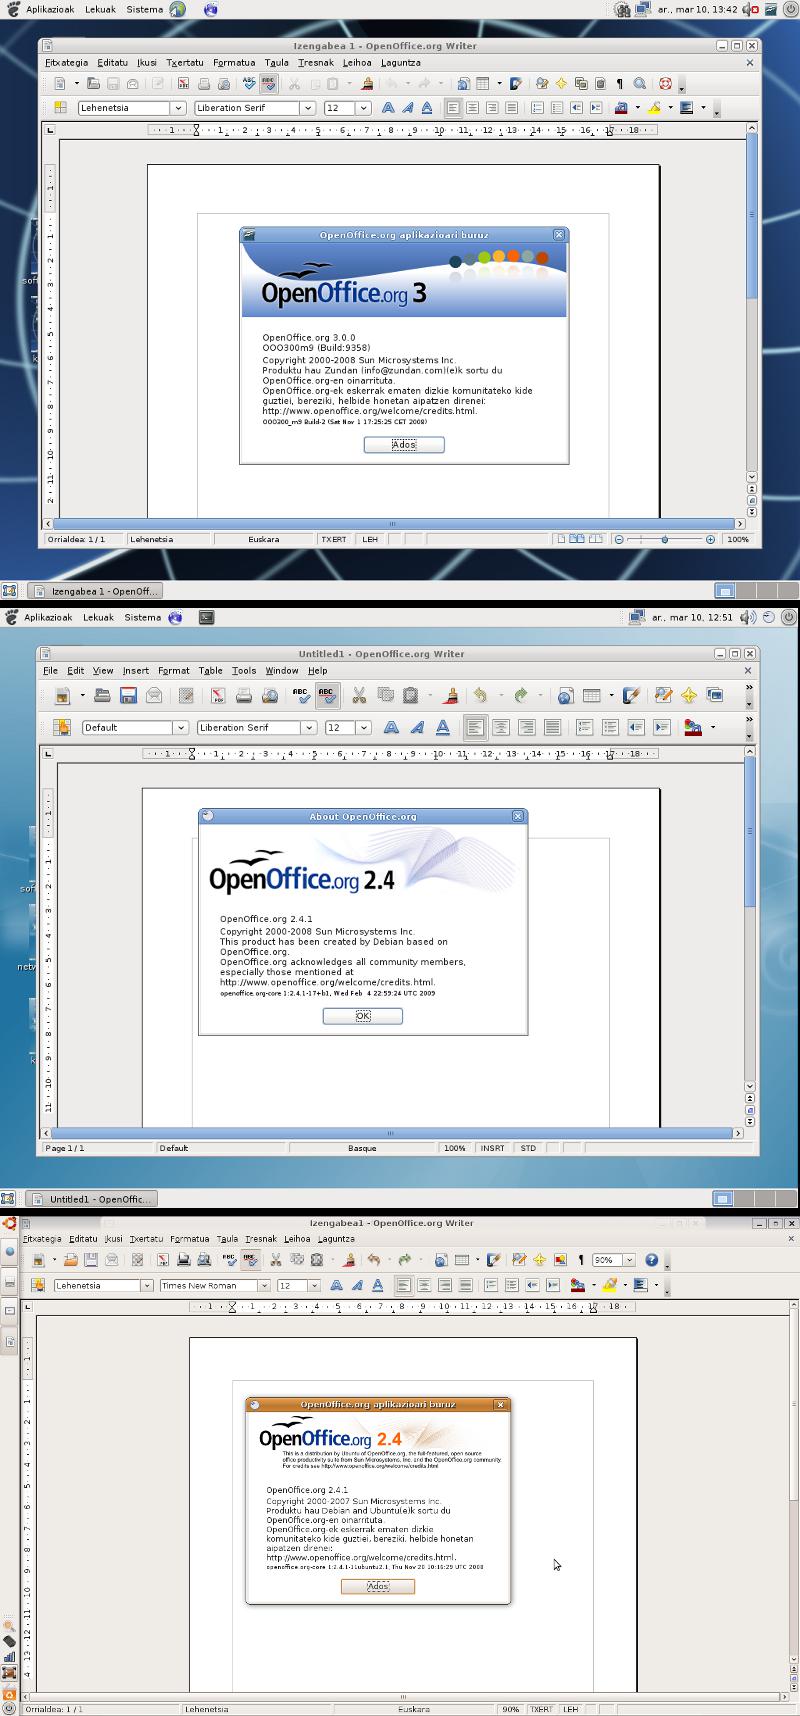Expand Liberation Serif font dropdown in Untitled1
800x1716 pixels.
click(309, 728)
